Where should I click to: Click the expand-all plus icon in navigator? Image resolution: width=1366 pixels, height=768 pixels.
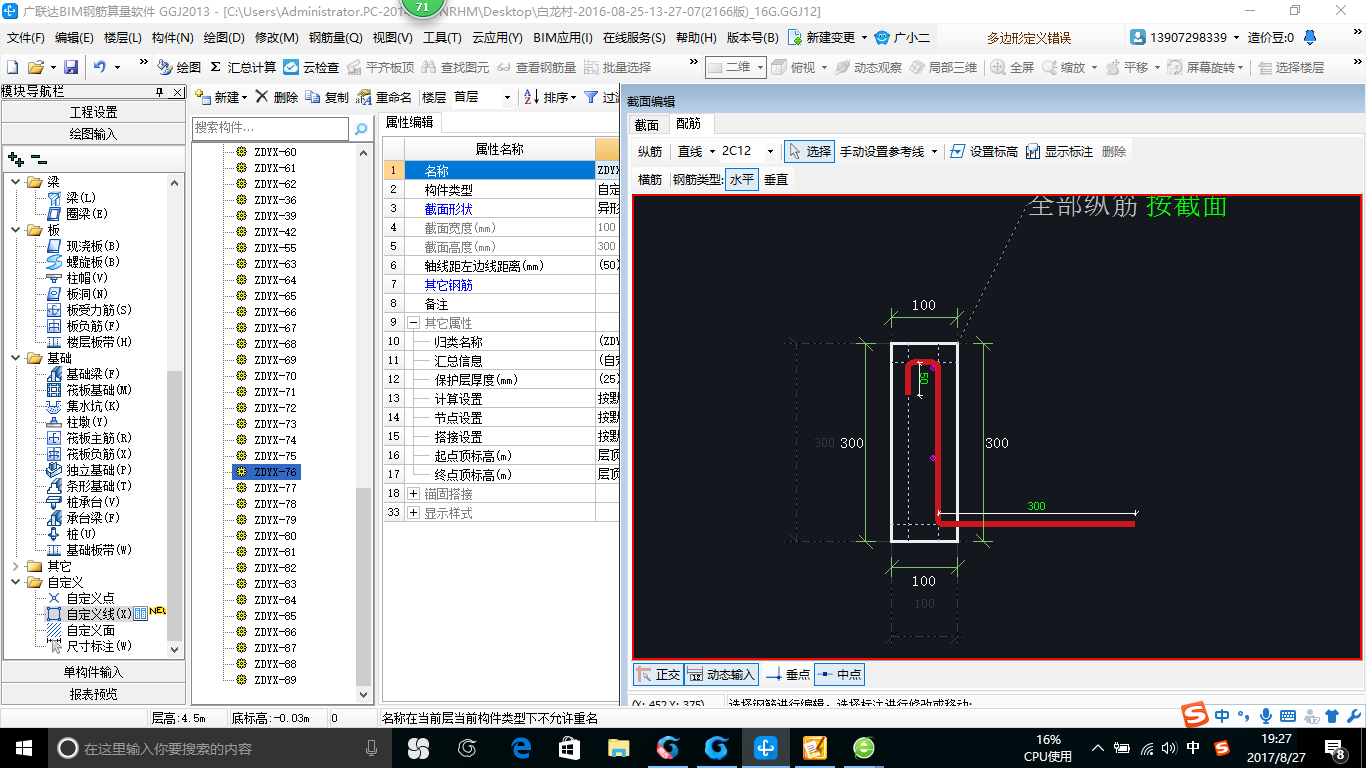(15, 158)
